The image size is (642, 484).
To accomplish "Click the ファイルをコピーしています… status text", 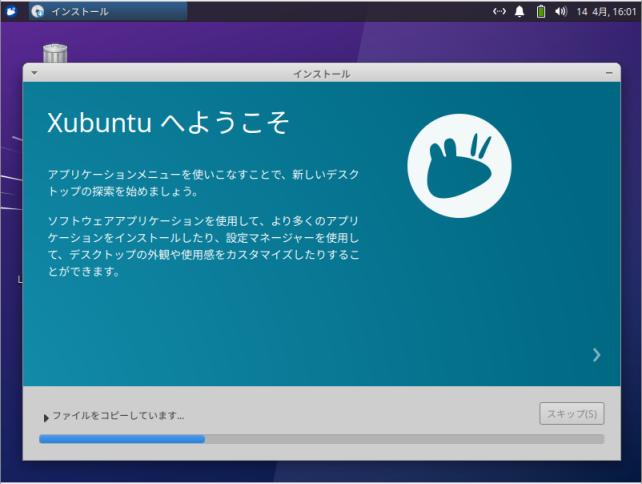I will [118, 416].
